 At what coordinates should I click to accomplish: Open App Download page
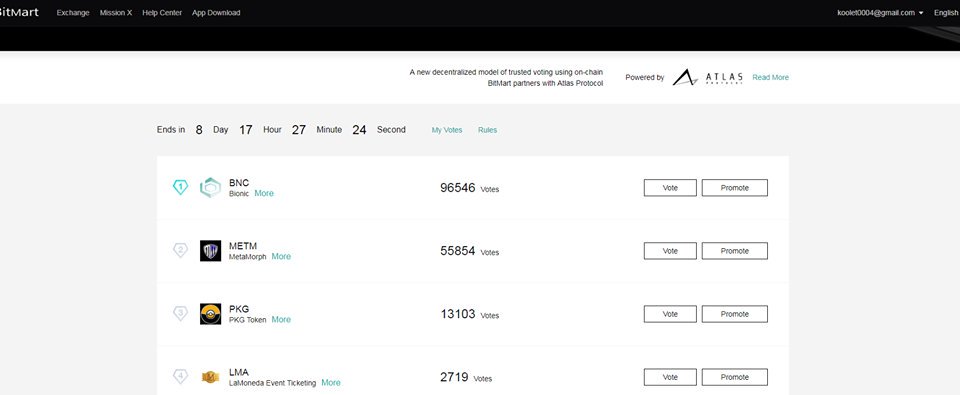click(216, 13)
